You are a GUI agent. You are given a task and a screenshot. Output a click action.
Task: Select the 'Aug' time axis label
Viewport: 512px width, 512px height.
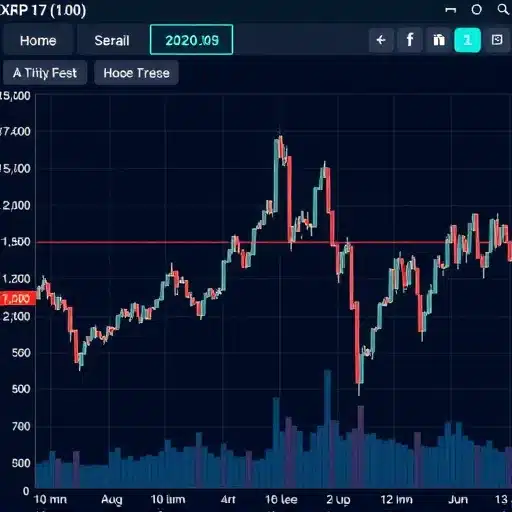112,499
